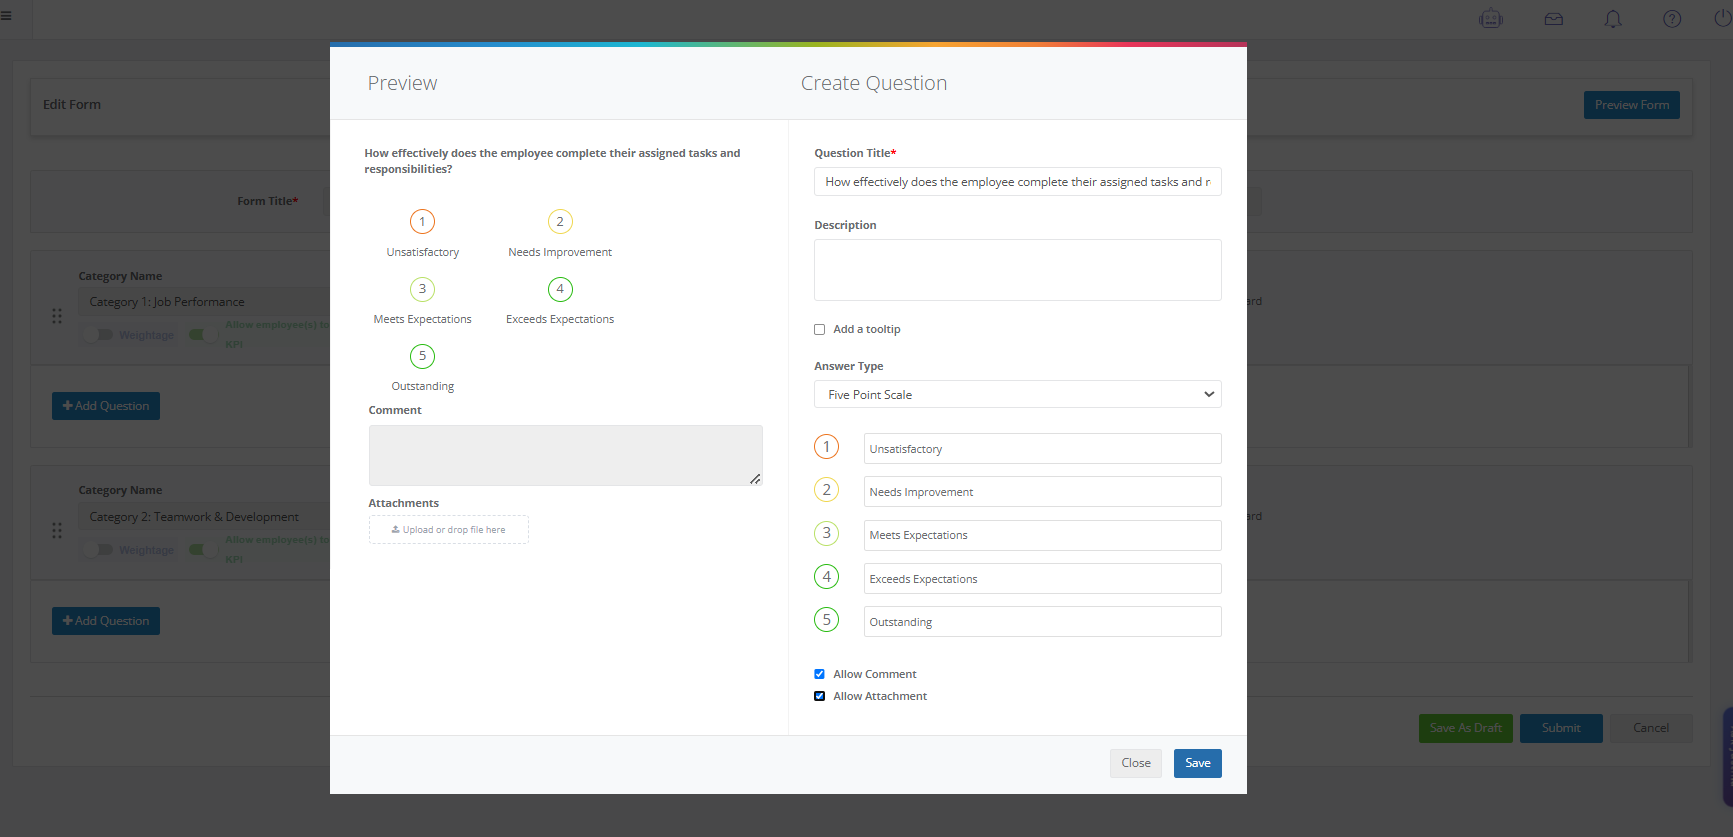Screen dimensions: 1733x837
Task: Select rating circle 4 in Preview
Action: 560,289
